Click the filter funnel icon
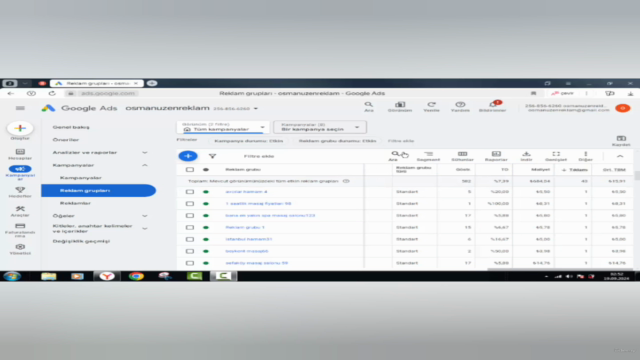640x360 pixels. (x=212, y=156)
